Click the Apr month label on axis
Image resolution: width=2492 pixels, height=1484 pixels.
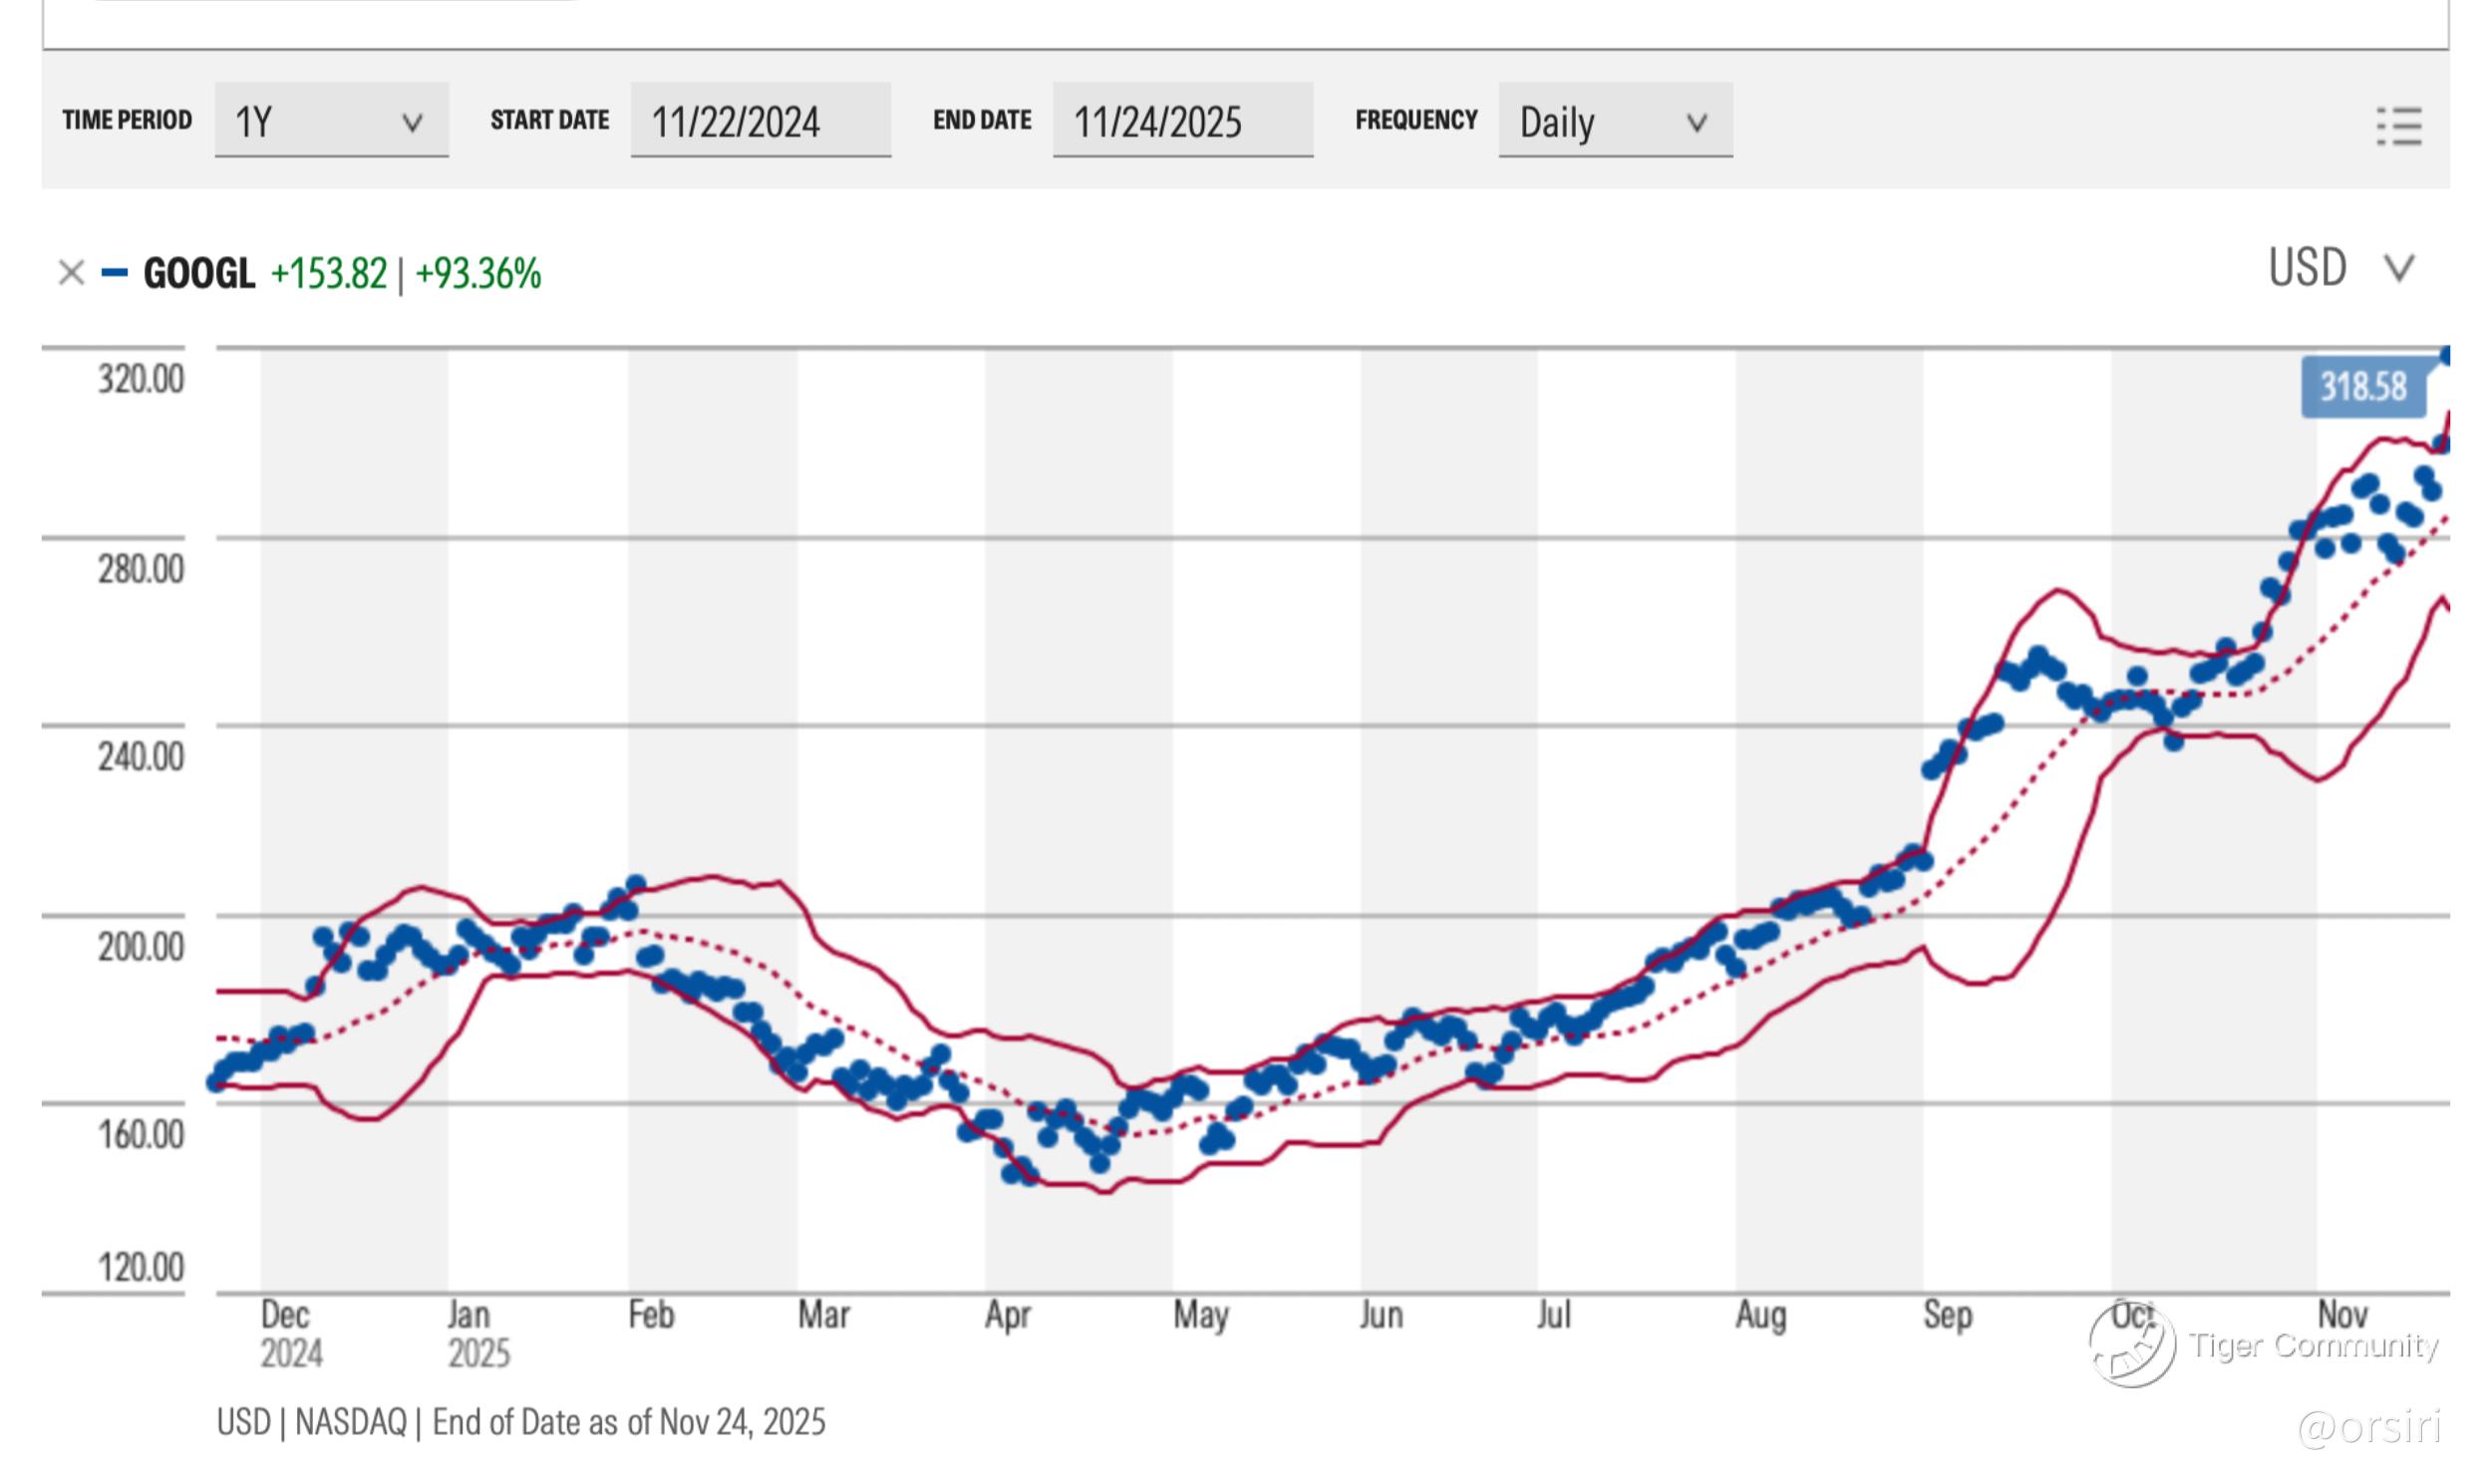click(x=1007, y=1314)
